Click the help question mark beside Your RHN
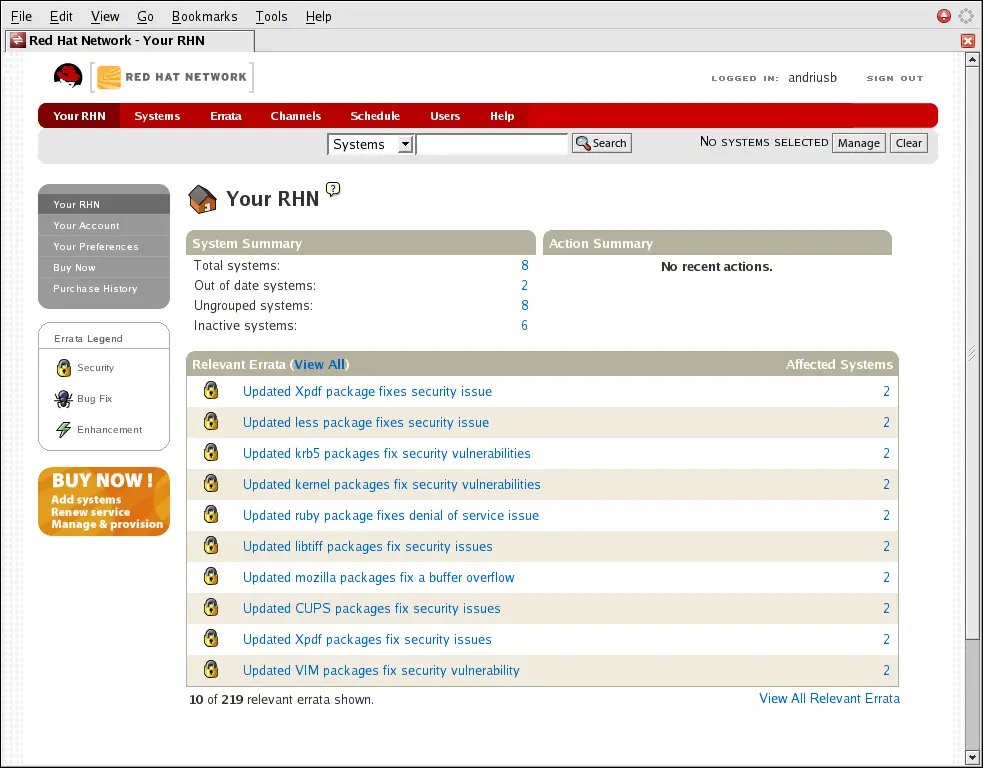 click(334, 189)
